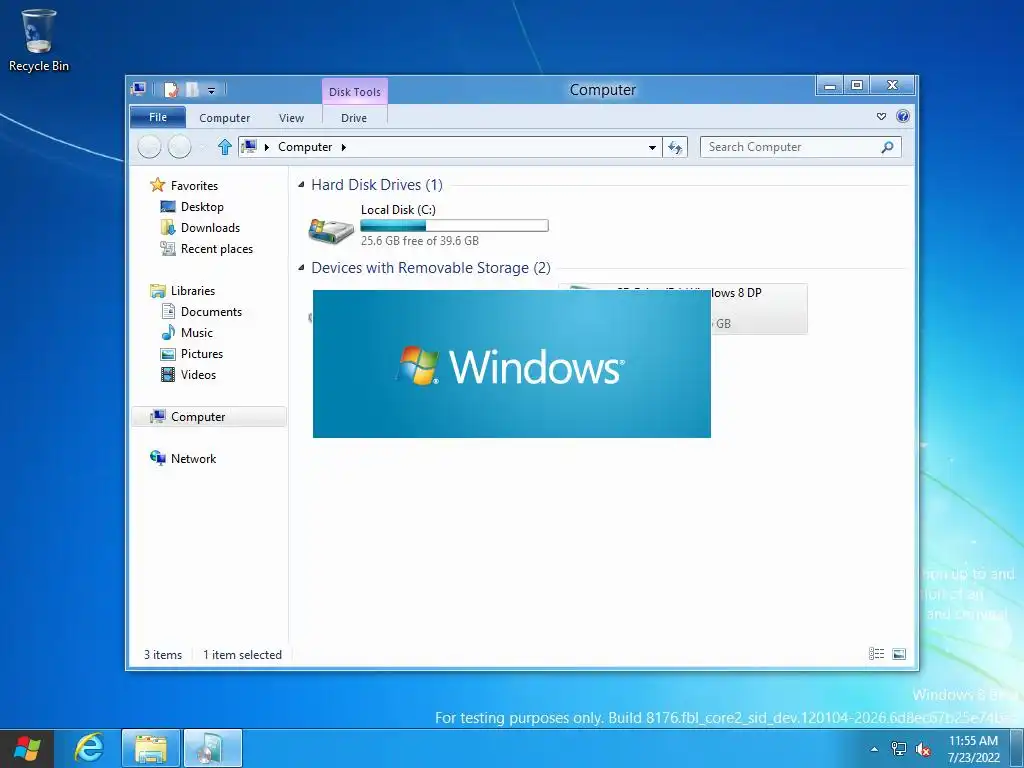This screenshot has width=1024, height=768.
Task: Click the '3 items' status bar text
Action: click(x=163, y=654)
